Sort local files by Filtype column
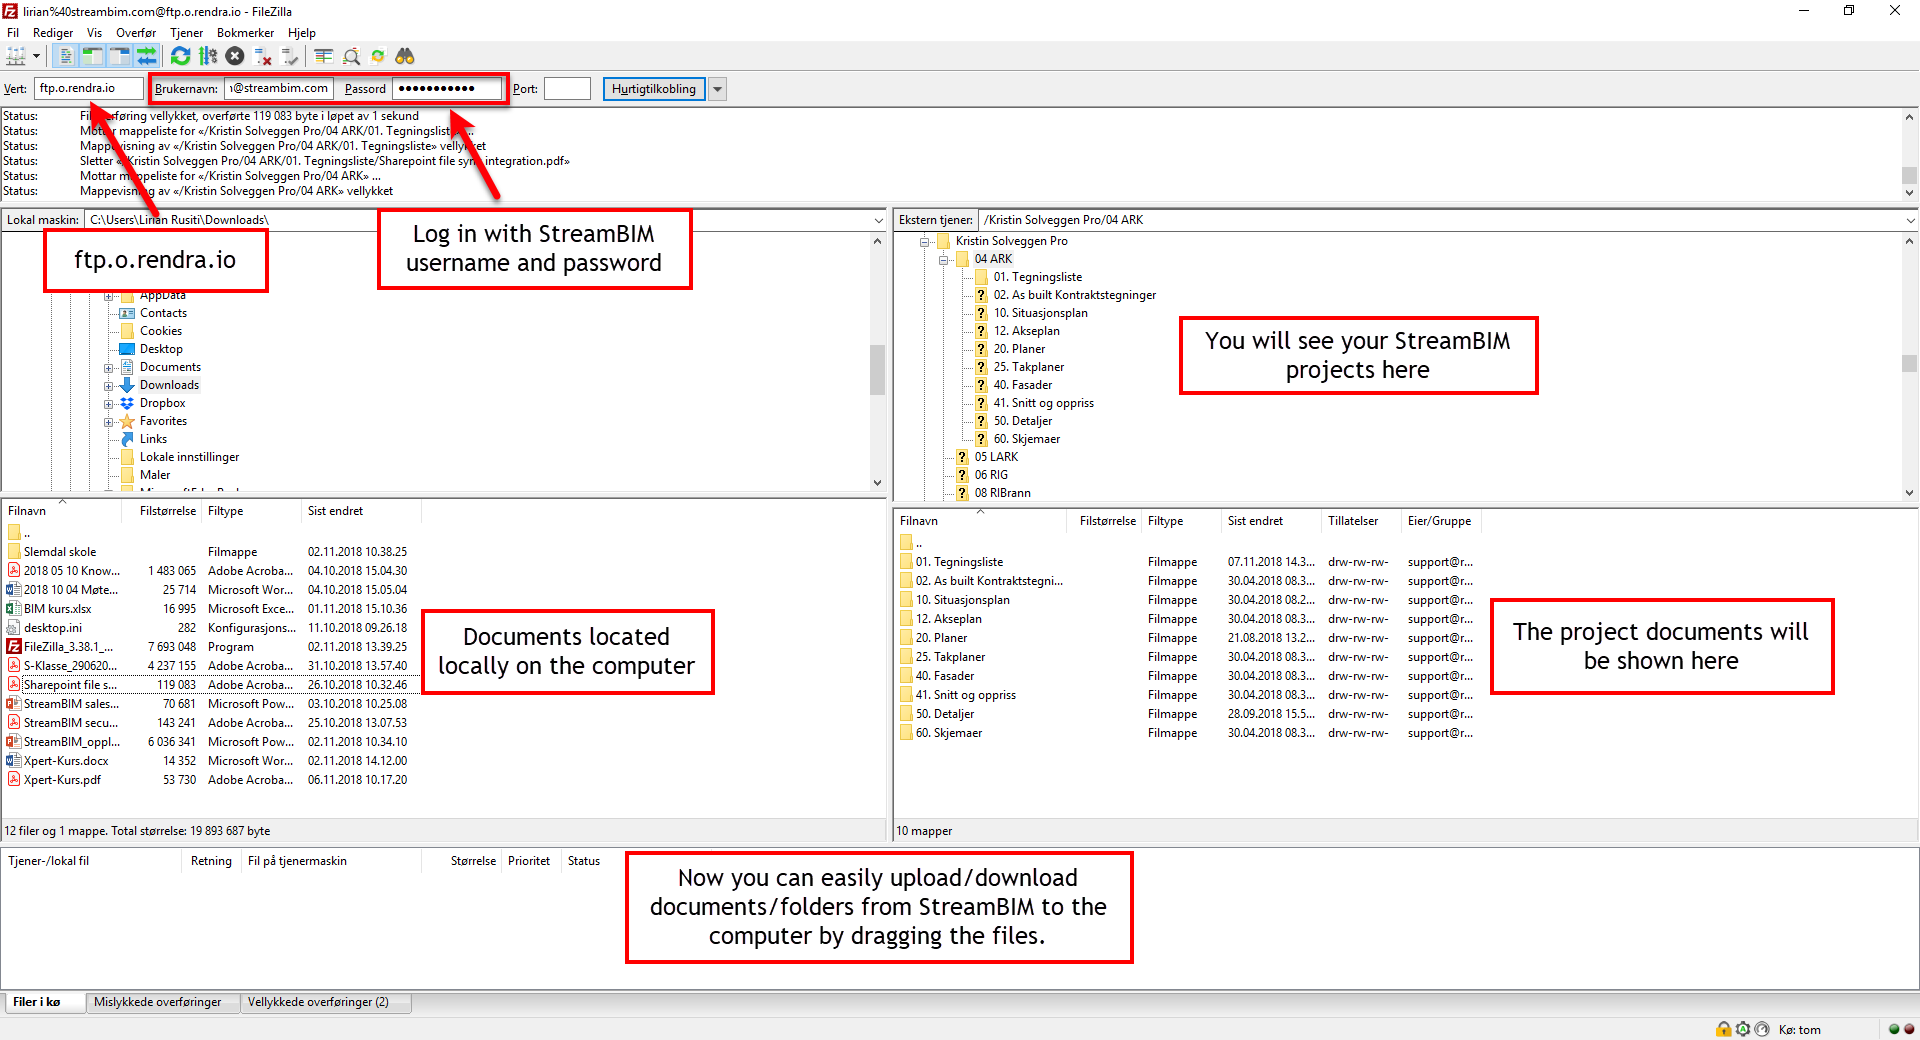Screen dimensions: 1920x1040 pos(251,511)
